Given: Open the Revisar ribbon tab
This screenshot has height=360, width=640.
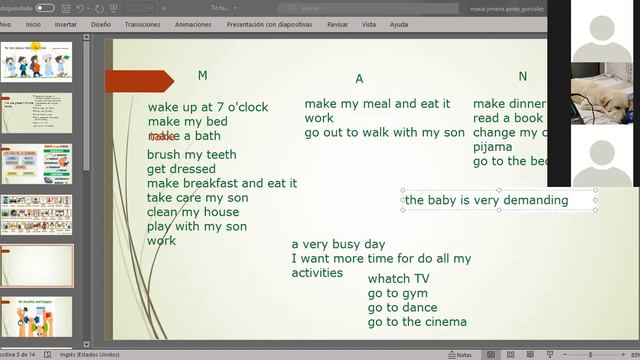Looking at the screenshot, I should (338, 24).
